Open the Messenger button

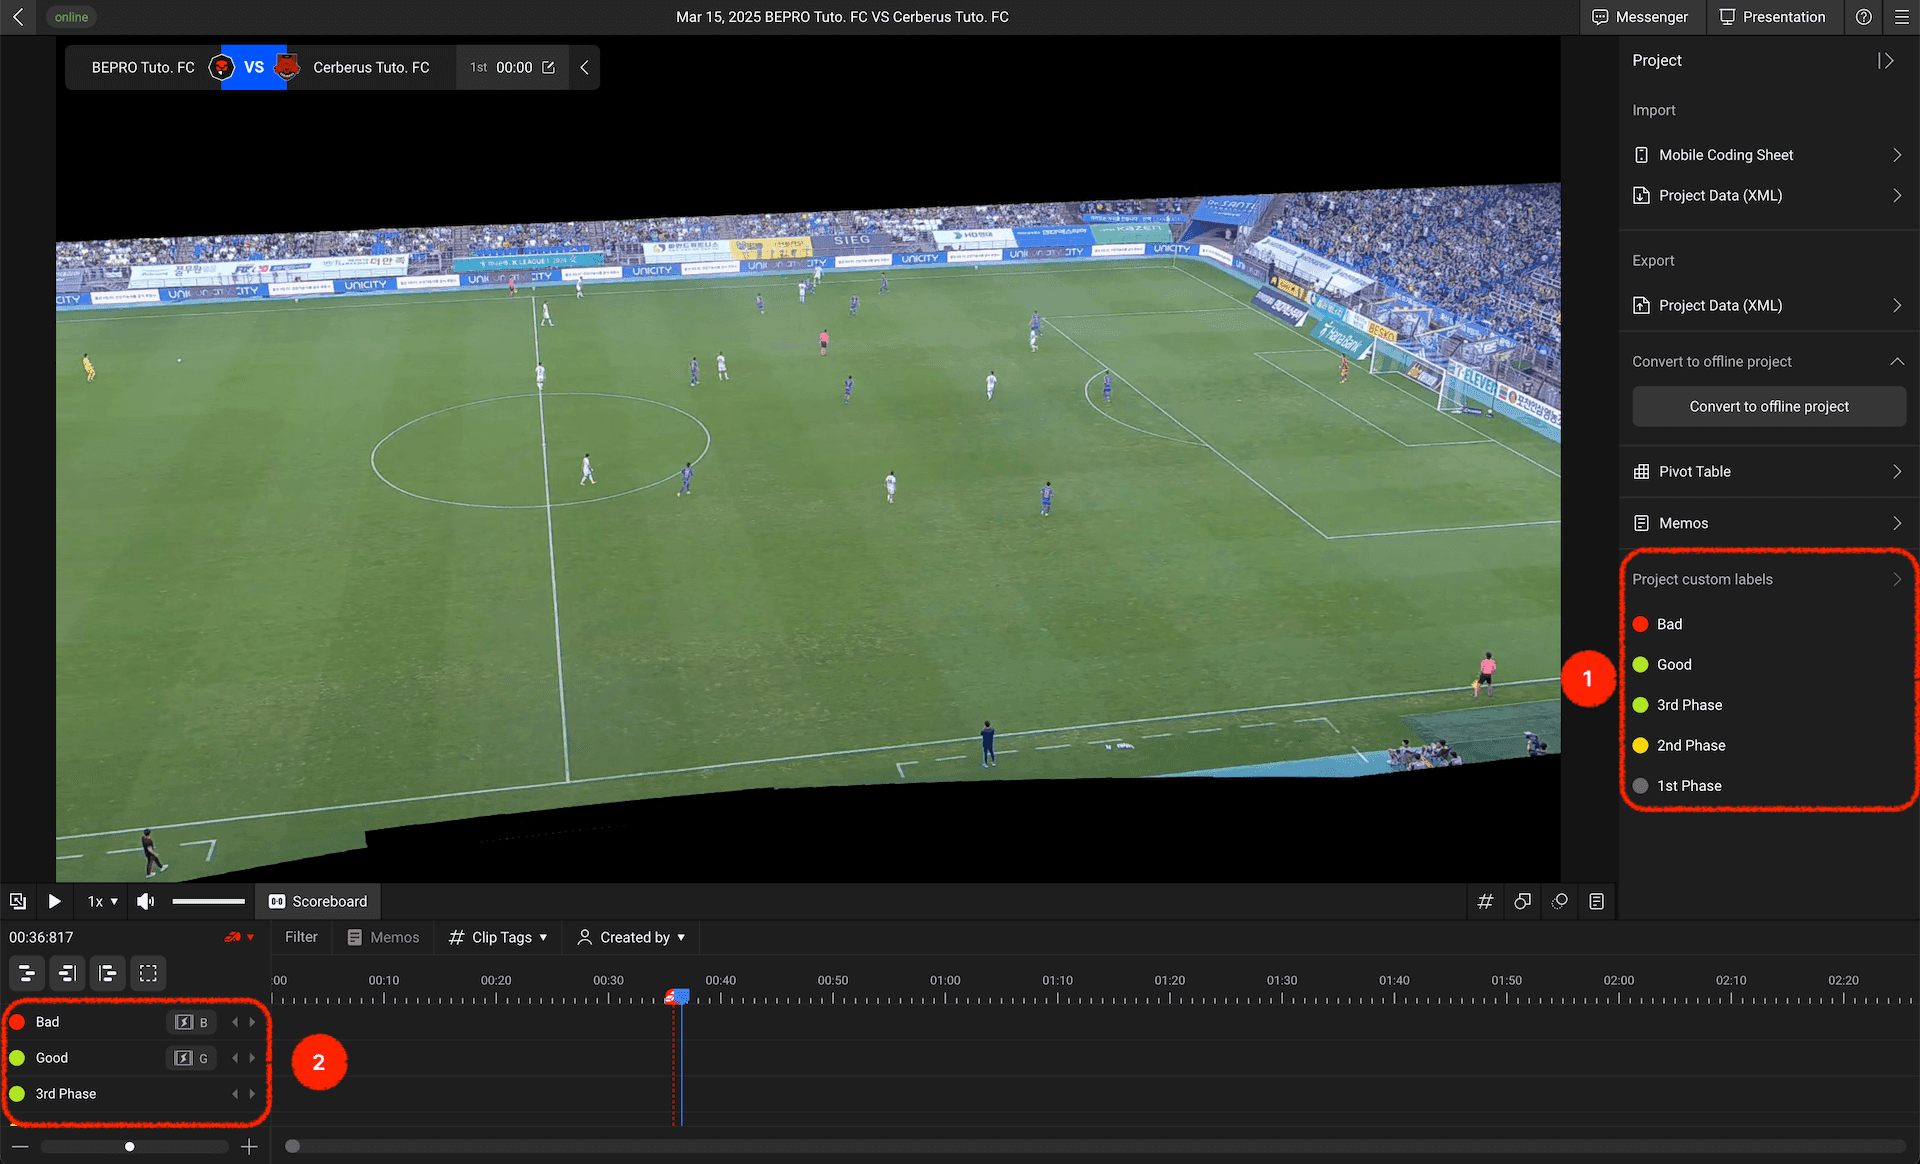point(1639,17)
